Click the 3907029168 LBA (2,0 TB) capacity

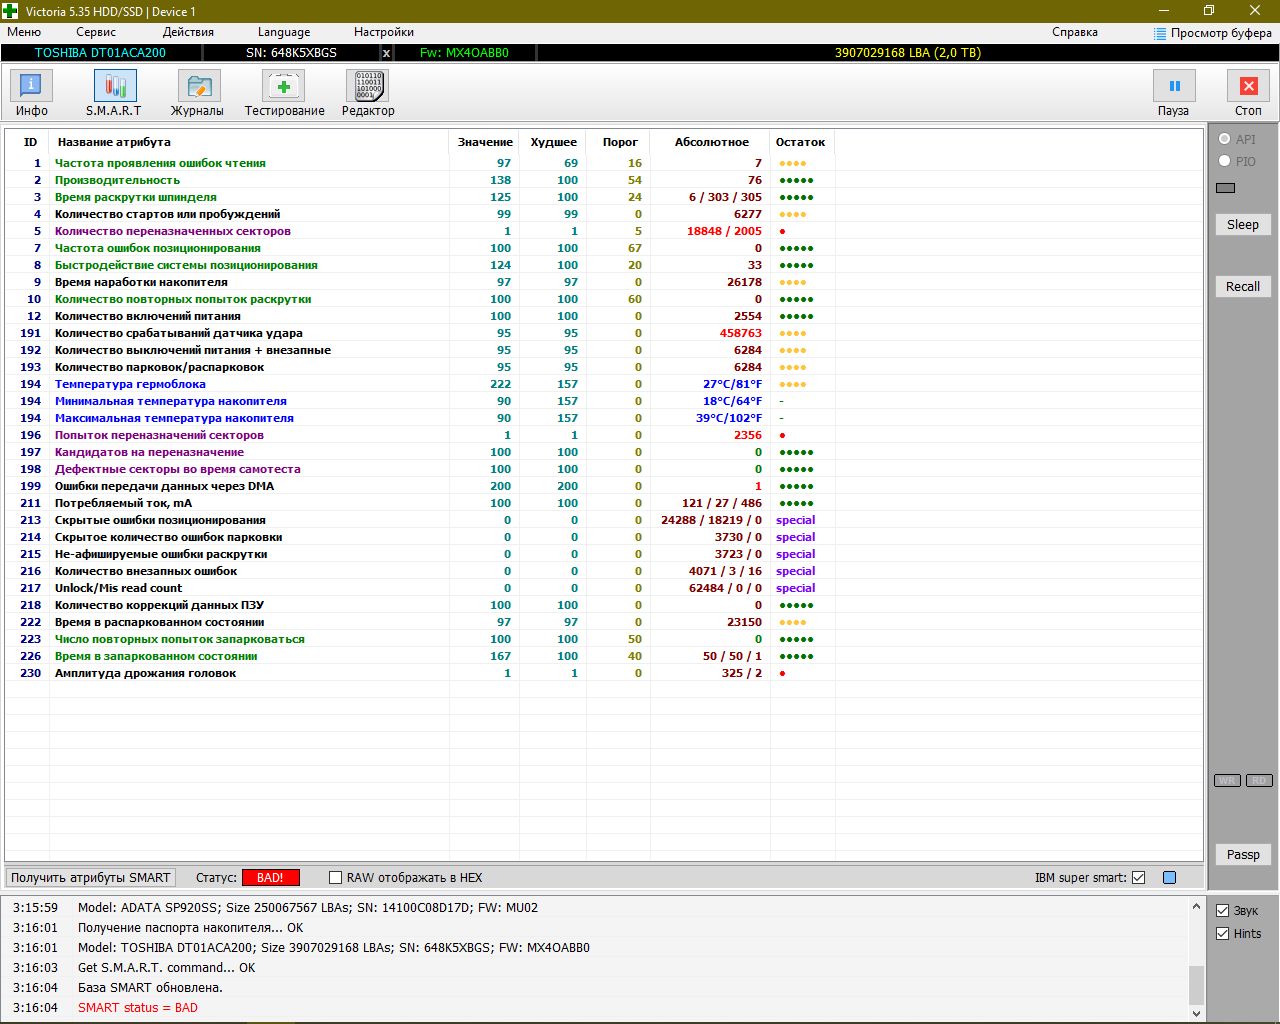click(908, 53)
